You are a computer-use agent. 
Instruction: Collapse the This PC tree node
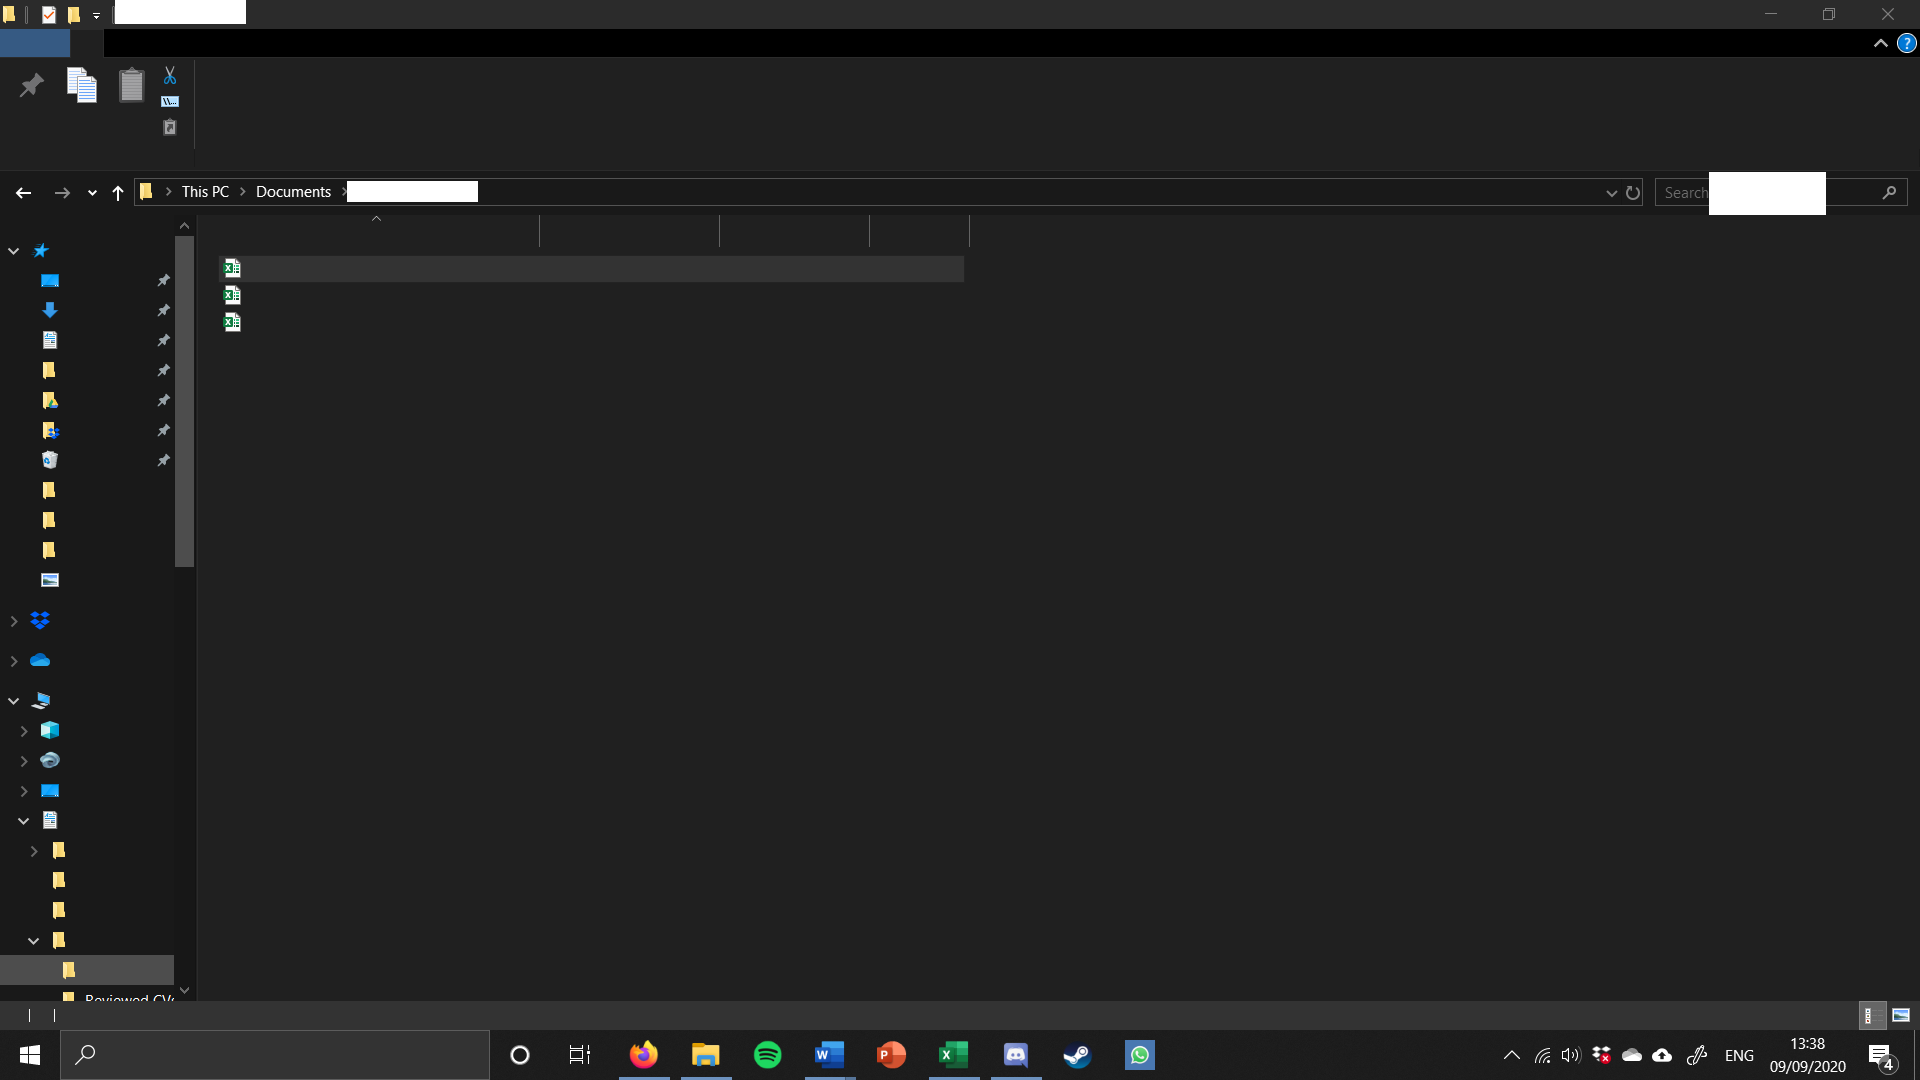point(14,701)
